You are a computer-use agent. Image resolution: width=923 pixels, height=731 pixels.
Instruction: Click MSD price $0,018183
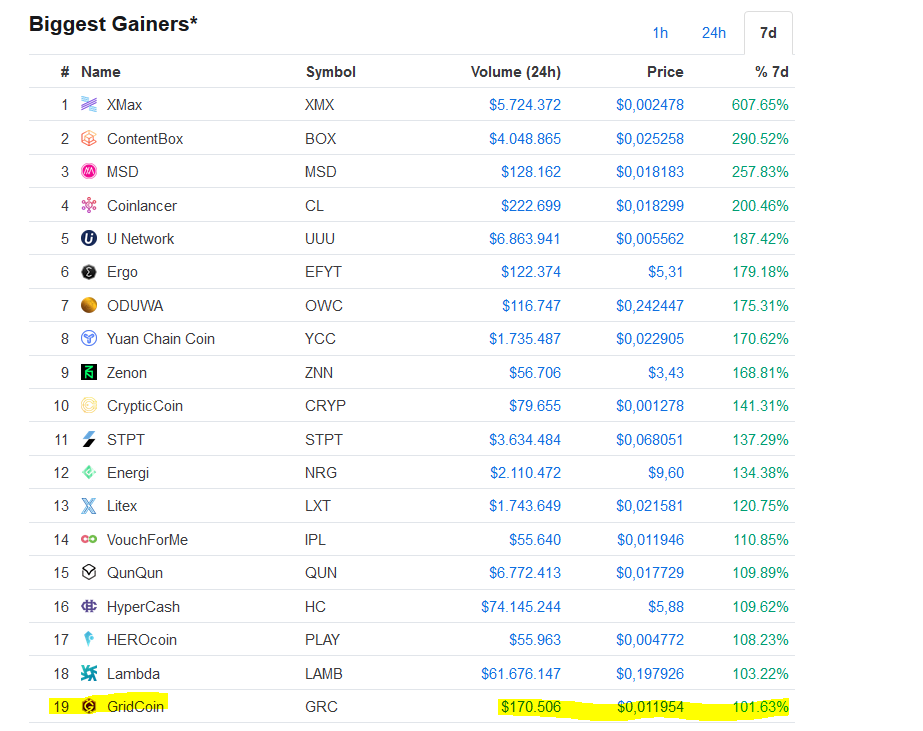[650, 172]
